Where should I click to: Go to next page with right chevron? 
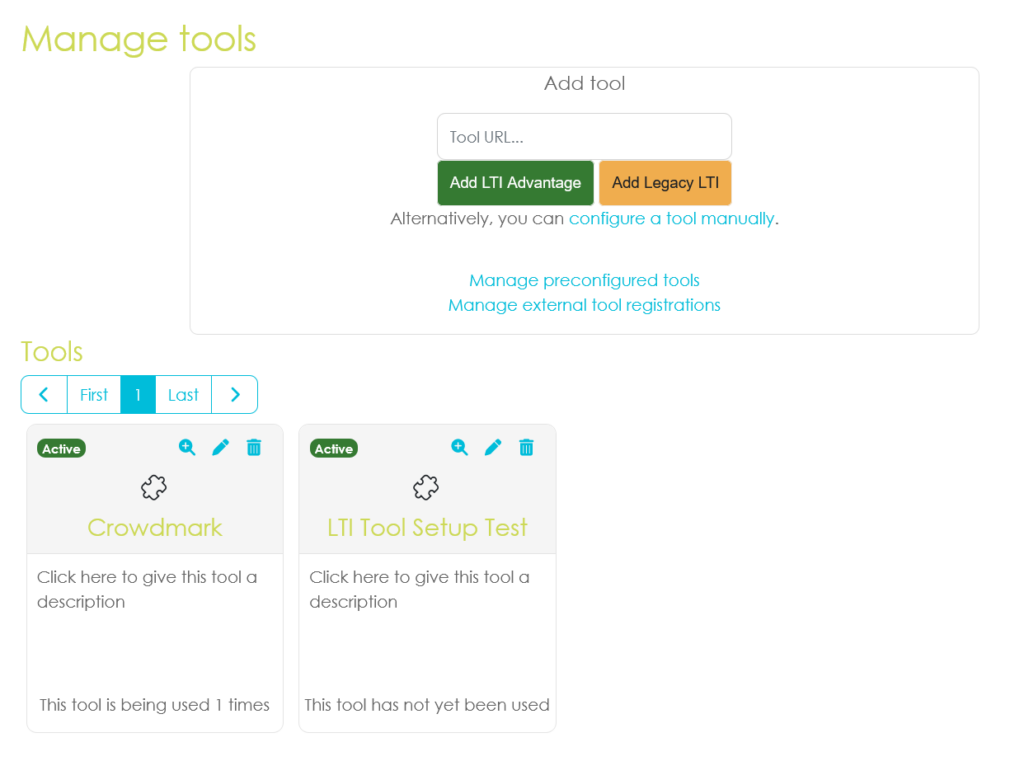pos(235,395)
